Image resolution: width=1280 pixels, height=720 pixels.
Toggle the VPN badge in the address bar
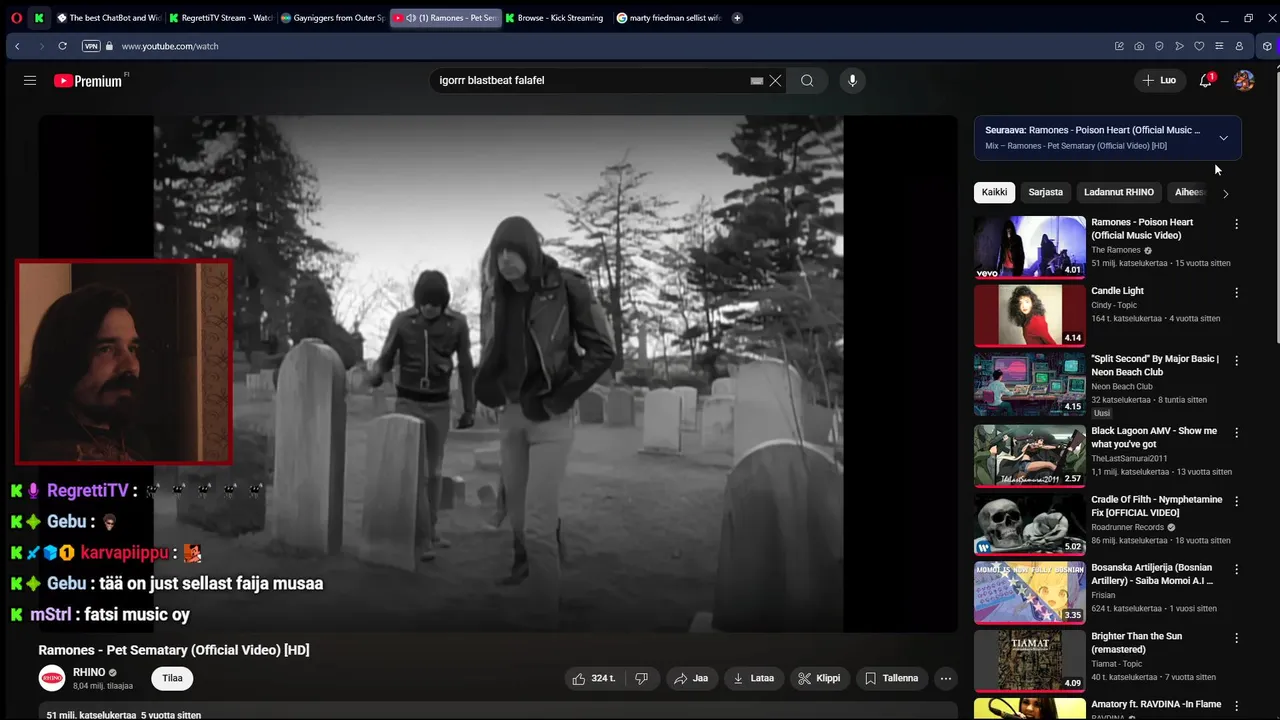click(x=91, y=46)
